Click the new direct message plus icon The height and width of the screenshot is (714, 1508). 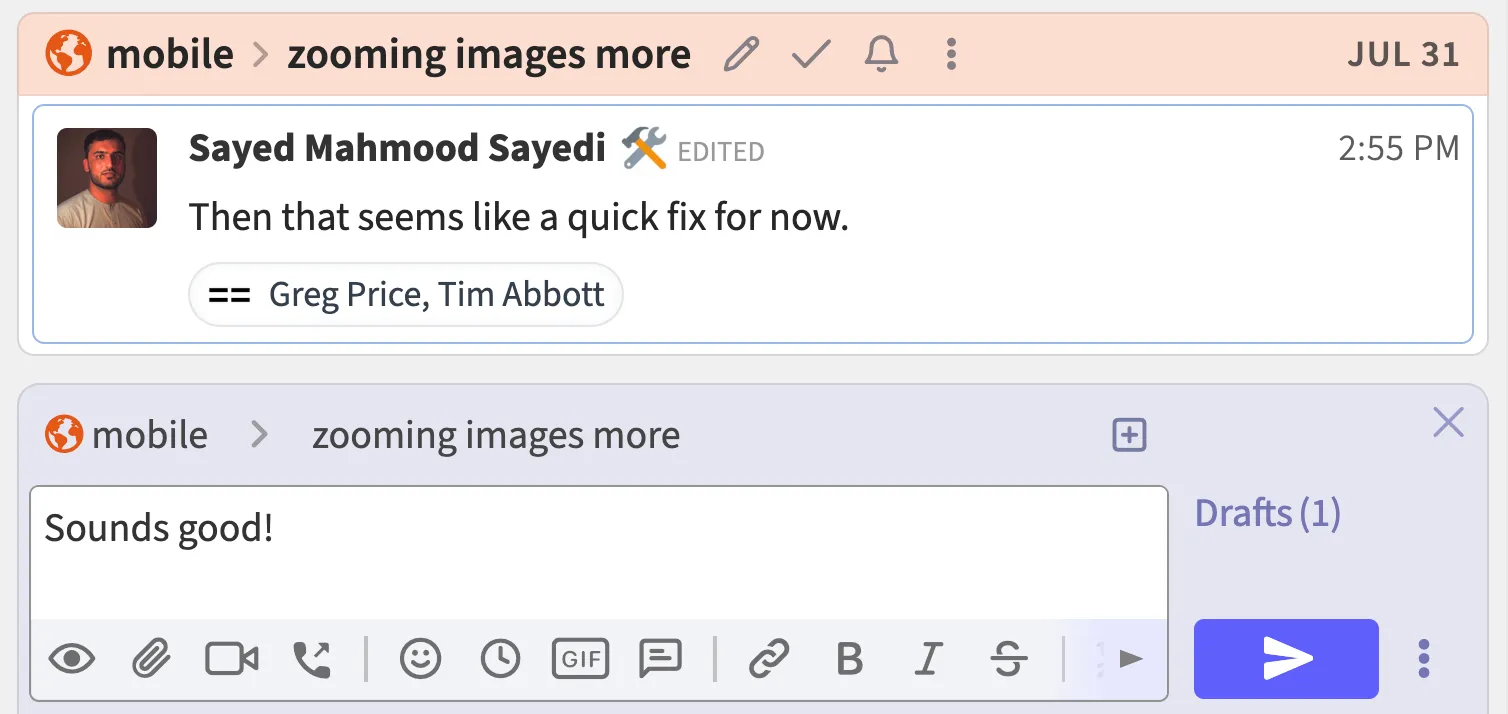(1129, 435)
